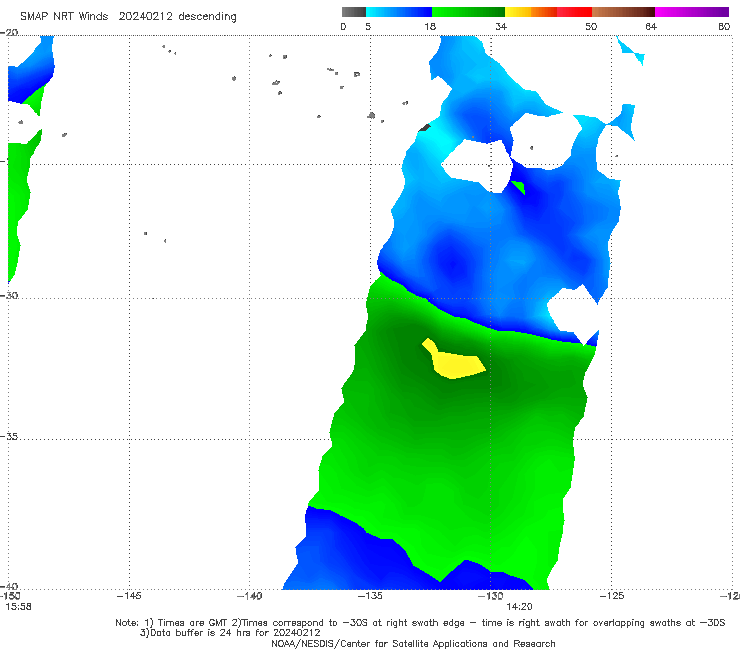This screenshot has height=650, width=740.
Task: Click the 'Times are GMT' note line
Action: point(420,623)
